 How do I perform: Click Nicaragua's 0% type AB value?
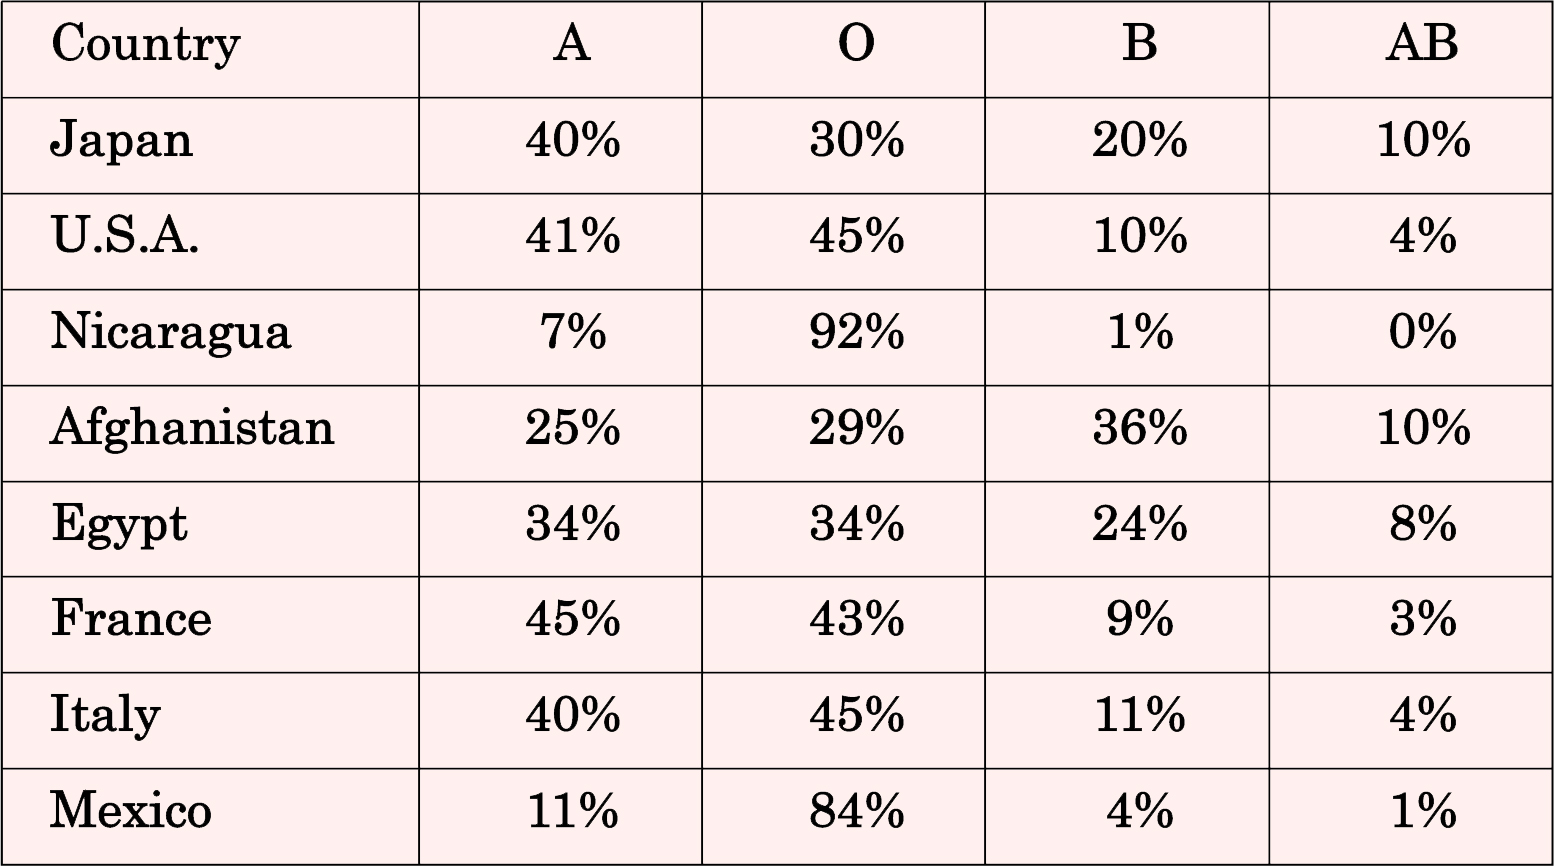(x=1421, y=333)
